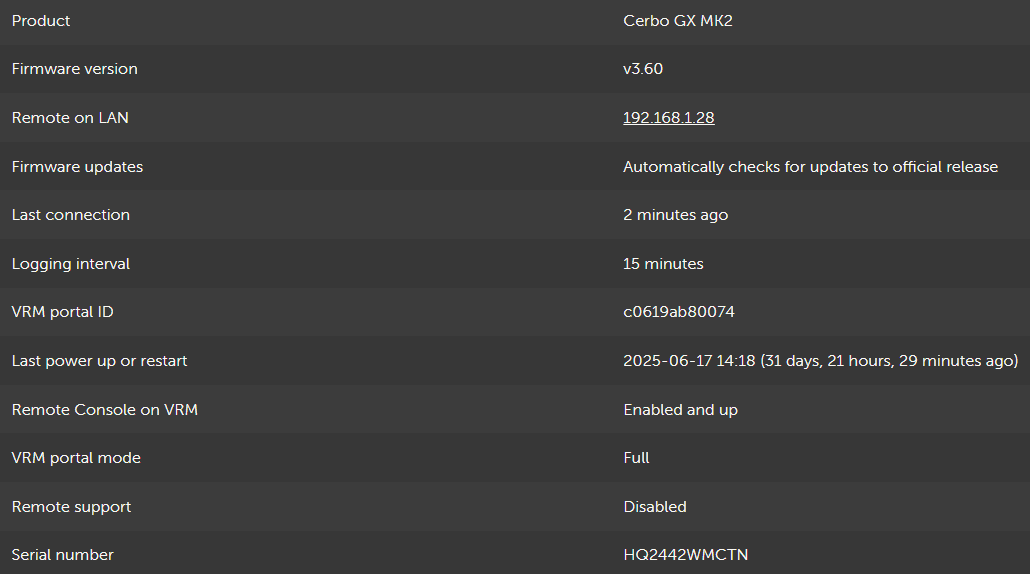Select the serial number HQ2442WMCTN
Image resolution: width=1030 pixels, height=574 pixels.
(x=685, y=555)
